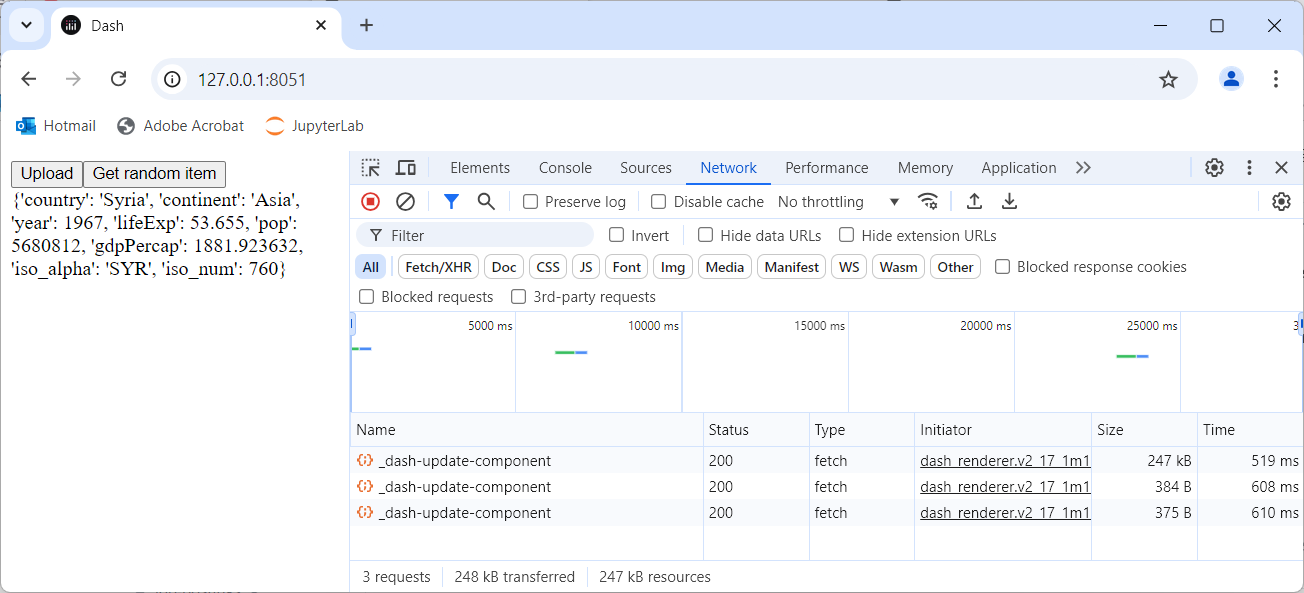Open the tab search dropdown arrow
Screen dimensions: 1304x593
point(25,25)
